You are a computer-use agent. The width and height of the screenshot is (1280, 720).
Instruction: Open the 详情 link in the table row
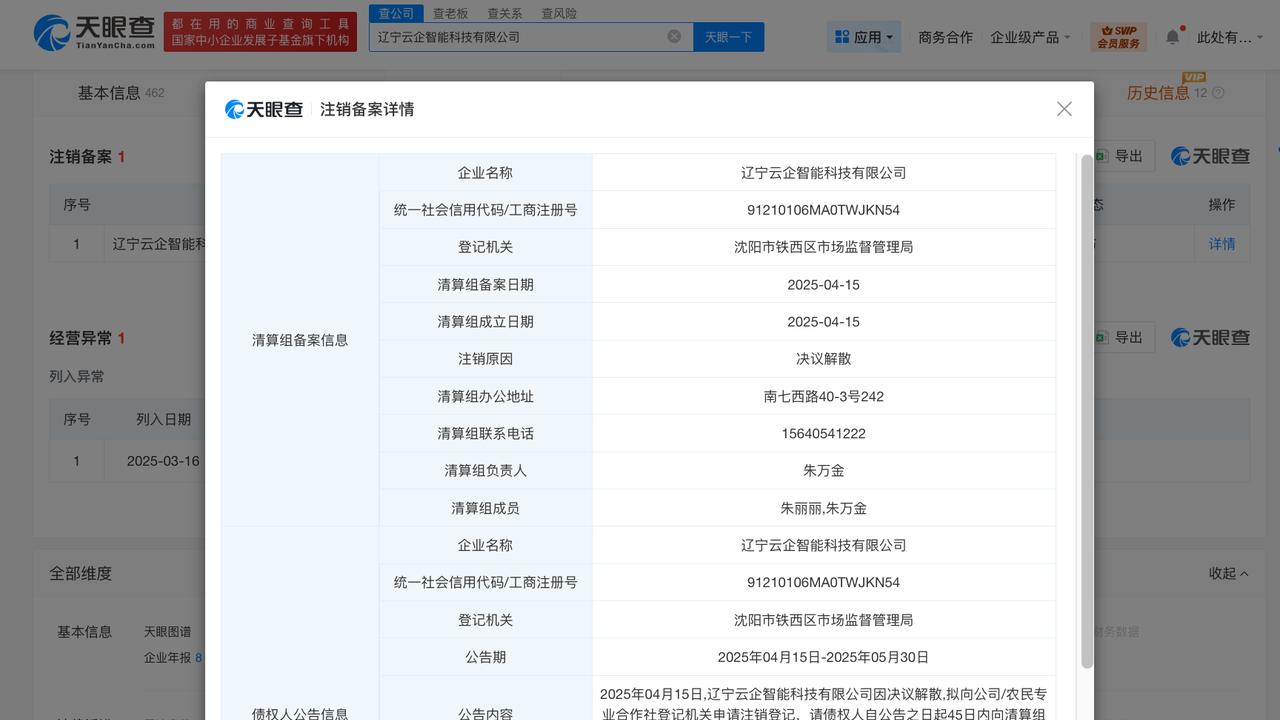pyautogui.click(x=1222, y=243)
